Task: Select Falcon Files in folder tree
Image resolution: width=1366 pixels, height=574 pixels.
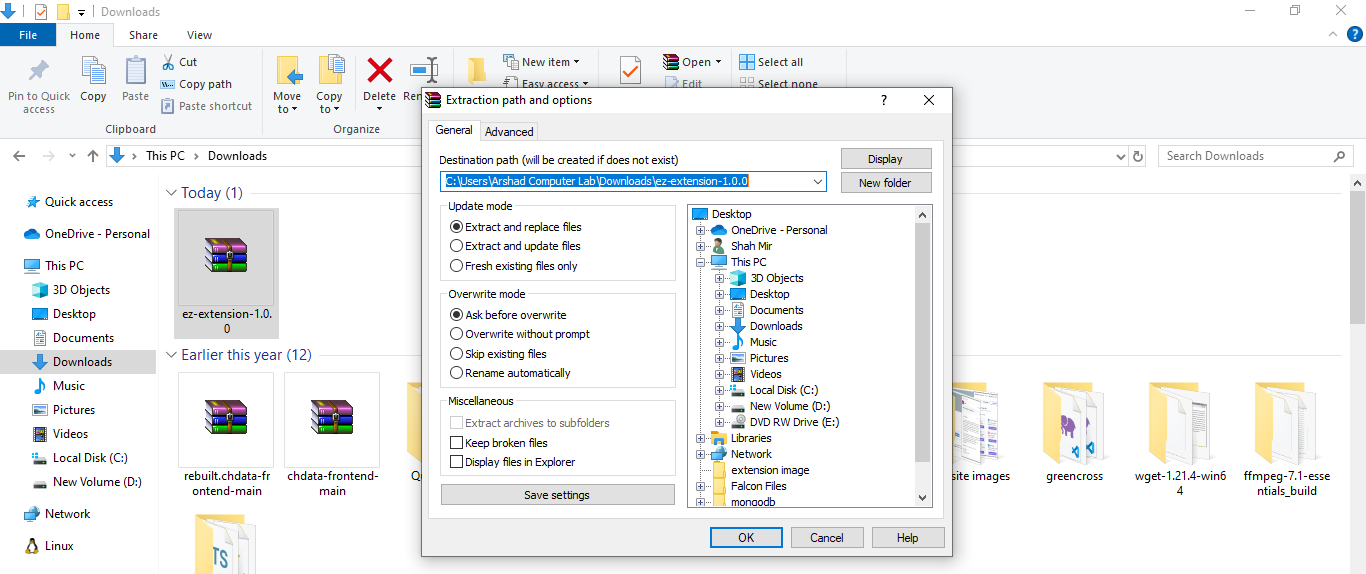Action: point(759,486)
